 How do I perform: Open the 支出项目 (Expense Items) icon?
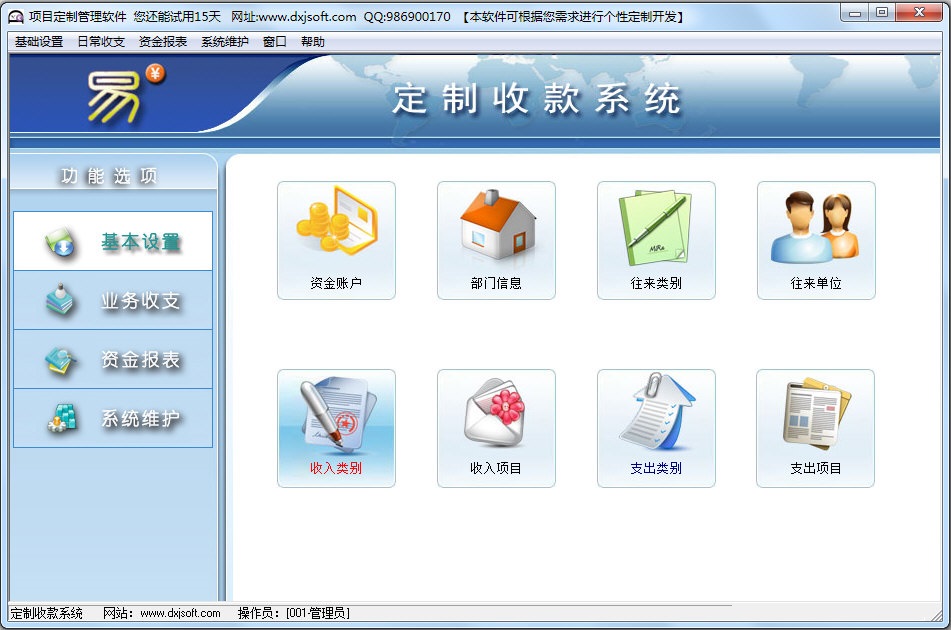point(816,427)
